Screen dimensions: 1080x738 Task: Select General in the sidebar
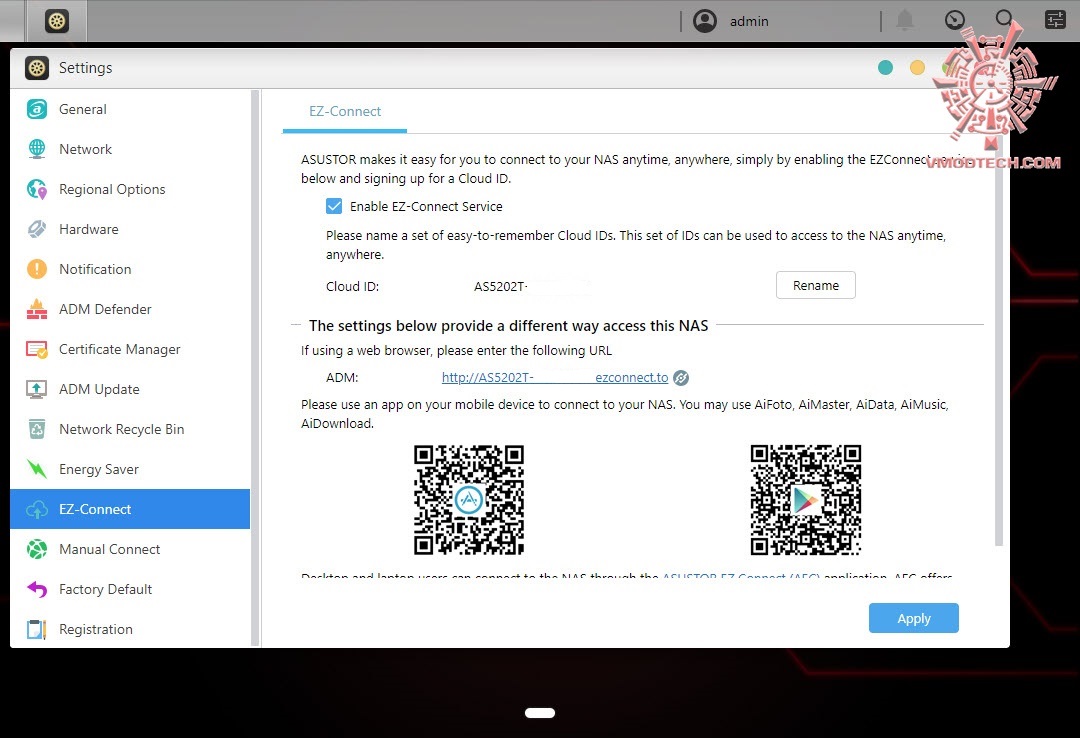coord(130,109)
